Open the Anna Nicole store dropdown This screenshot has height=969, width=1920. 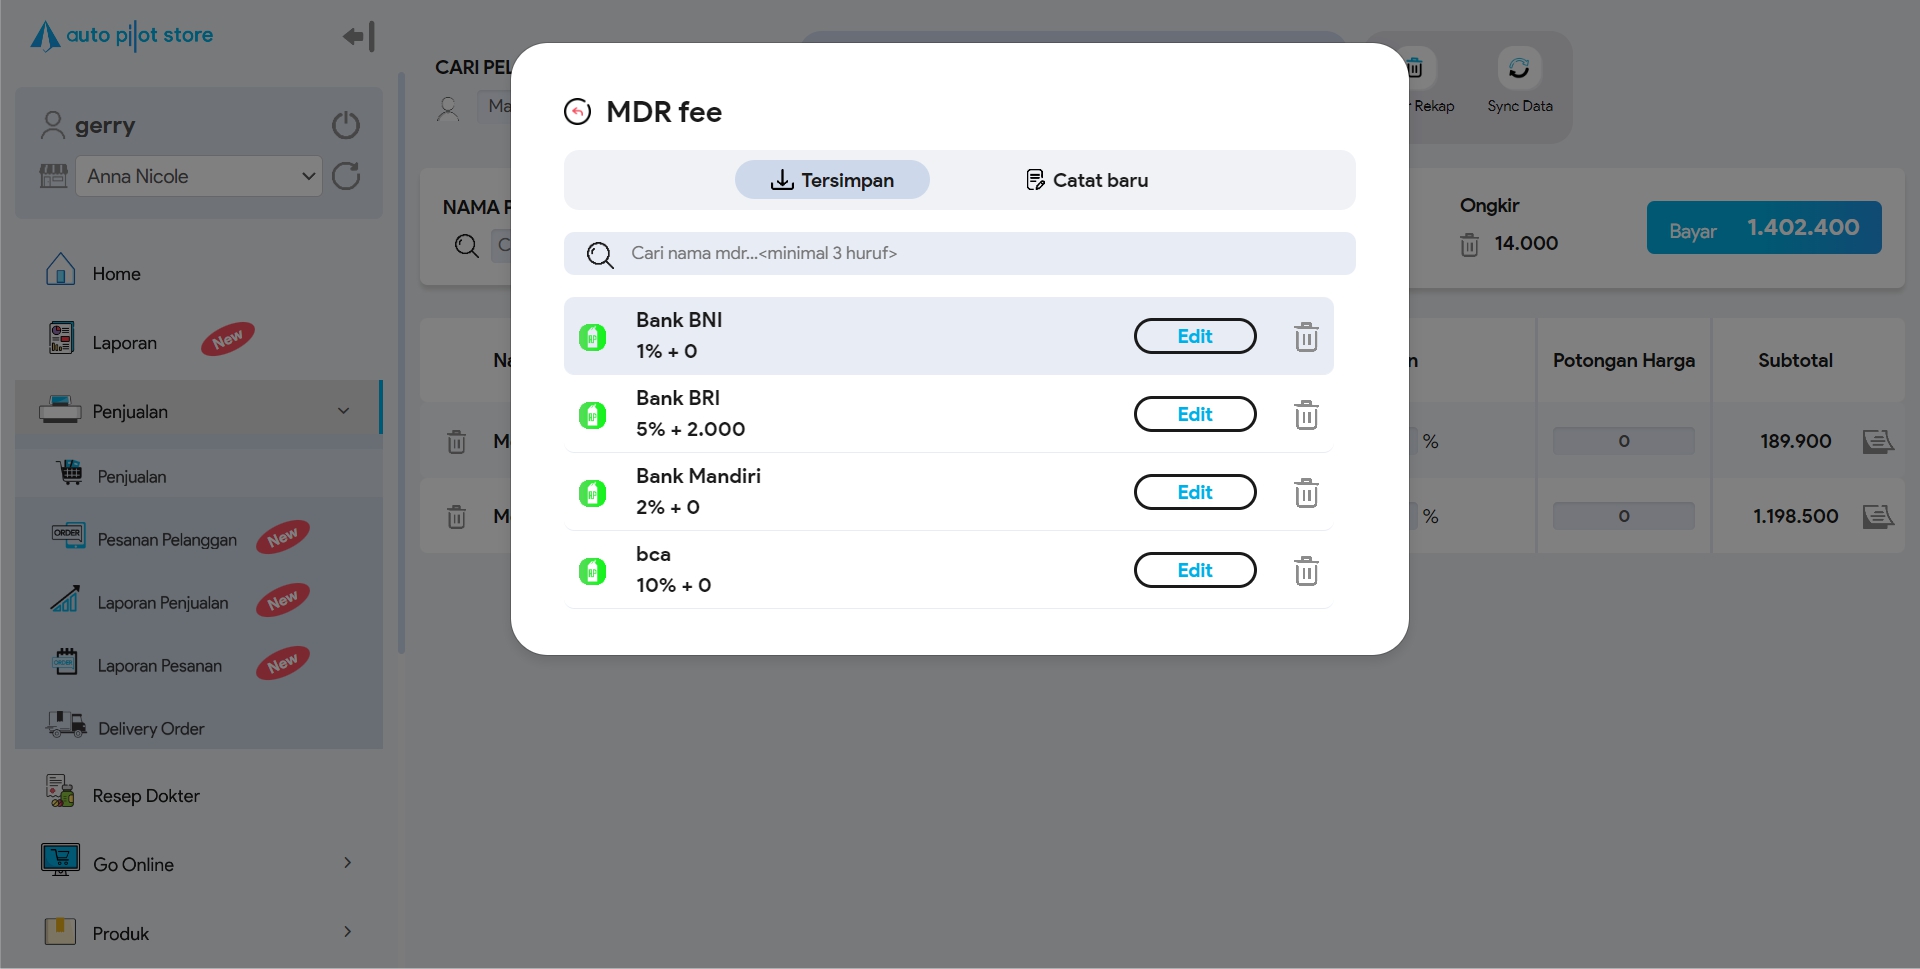pos(199,176)
